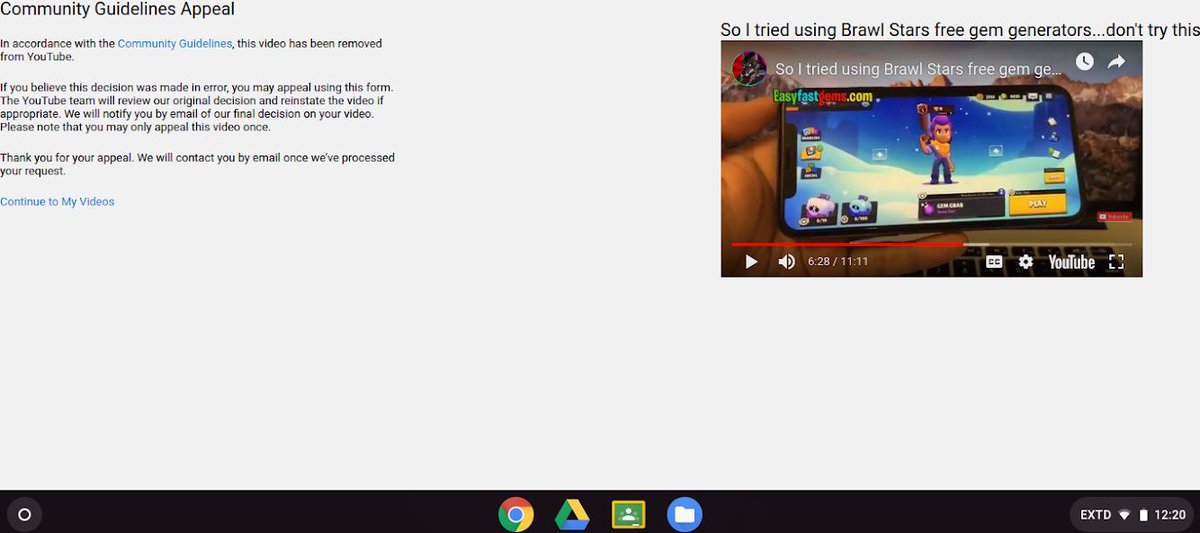The image size is (1200, 533).
Task: Click the Watch later clock icon
Action: coord(1084,62)
